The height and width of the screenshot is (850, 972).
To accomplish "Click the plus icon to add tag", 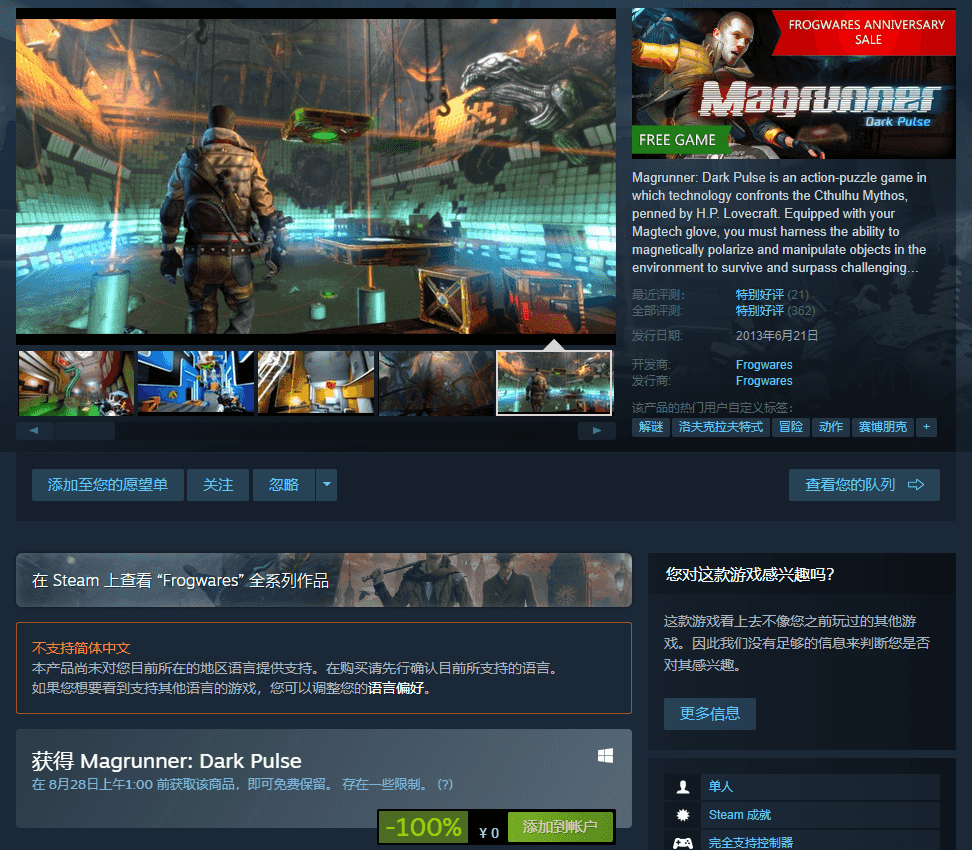I will point(926,427).
